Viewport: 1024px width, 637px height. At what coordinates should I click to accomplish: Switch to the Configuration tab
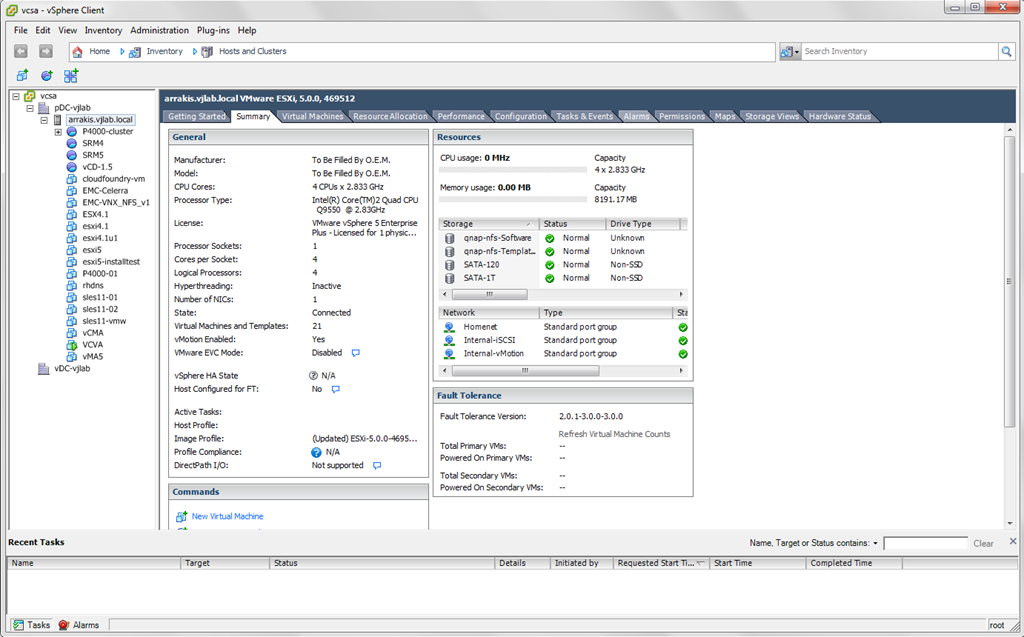520,116
